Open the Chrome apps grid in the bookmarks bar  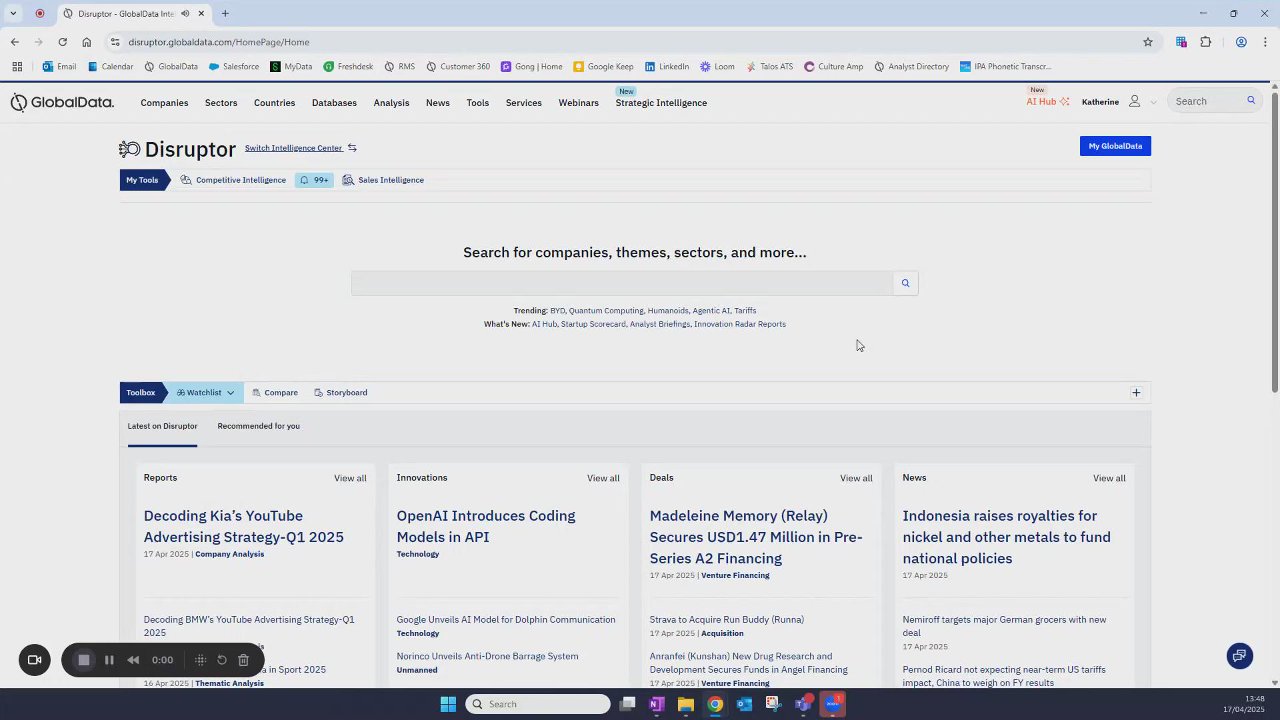click(17, 67)
